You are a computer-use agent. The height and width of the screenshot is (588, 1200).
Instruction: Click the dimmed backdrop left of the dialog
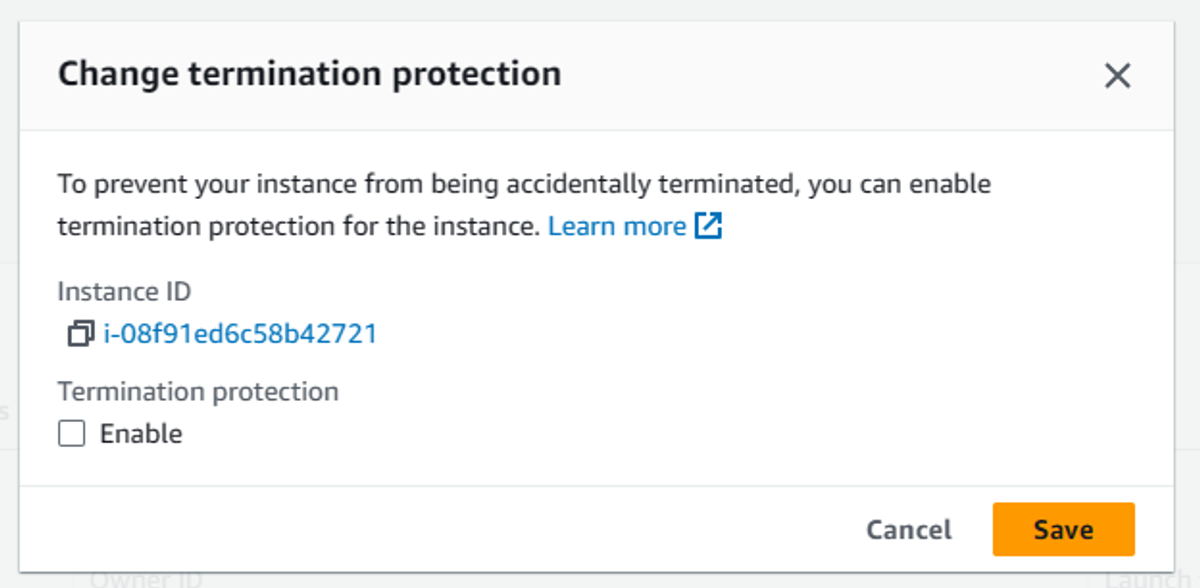tap(9, 300)
